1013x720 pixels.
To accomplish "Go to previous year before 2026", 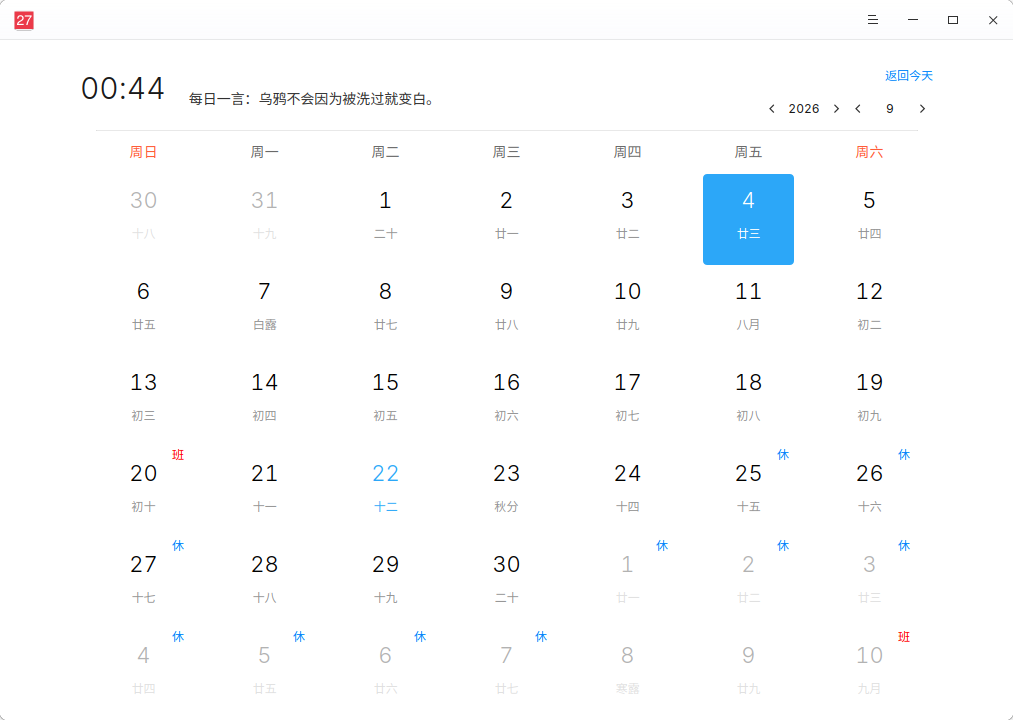I will 771,109.
